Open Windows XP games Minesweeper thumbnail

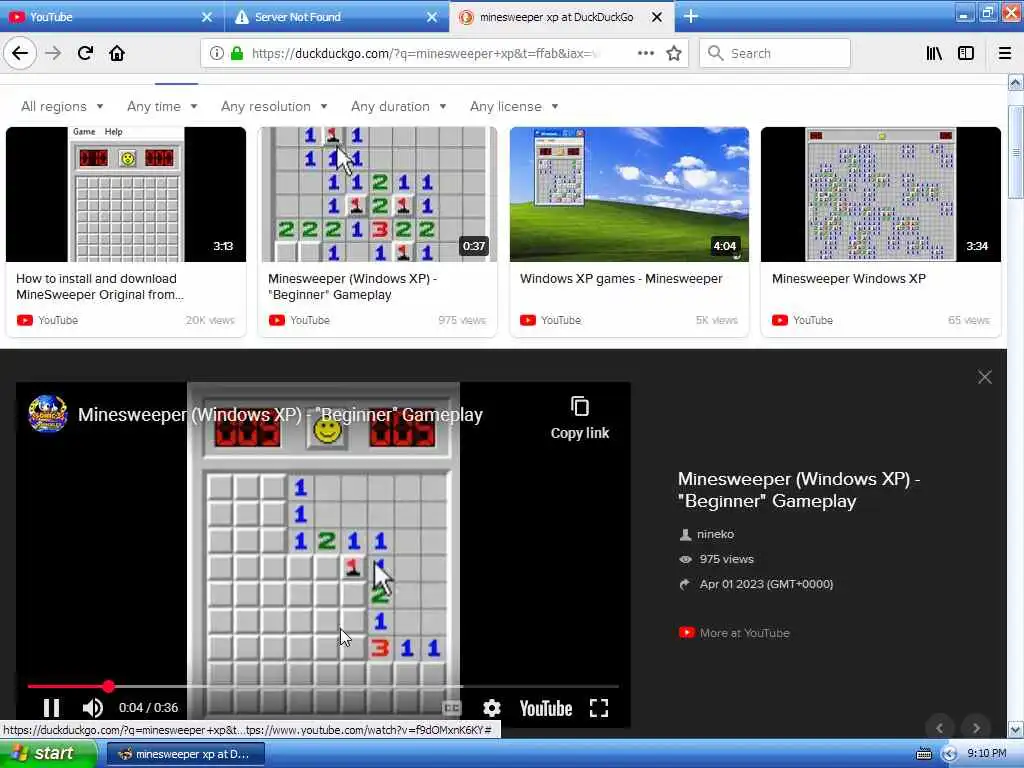point(630,194)
